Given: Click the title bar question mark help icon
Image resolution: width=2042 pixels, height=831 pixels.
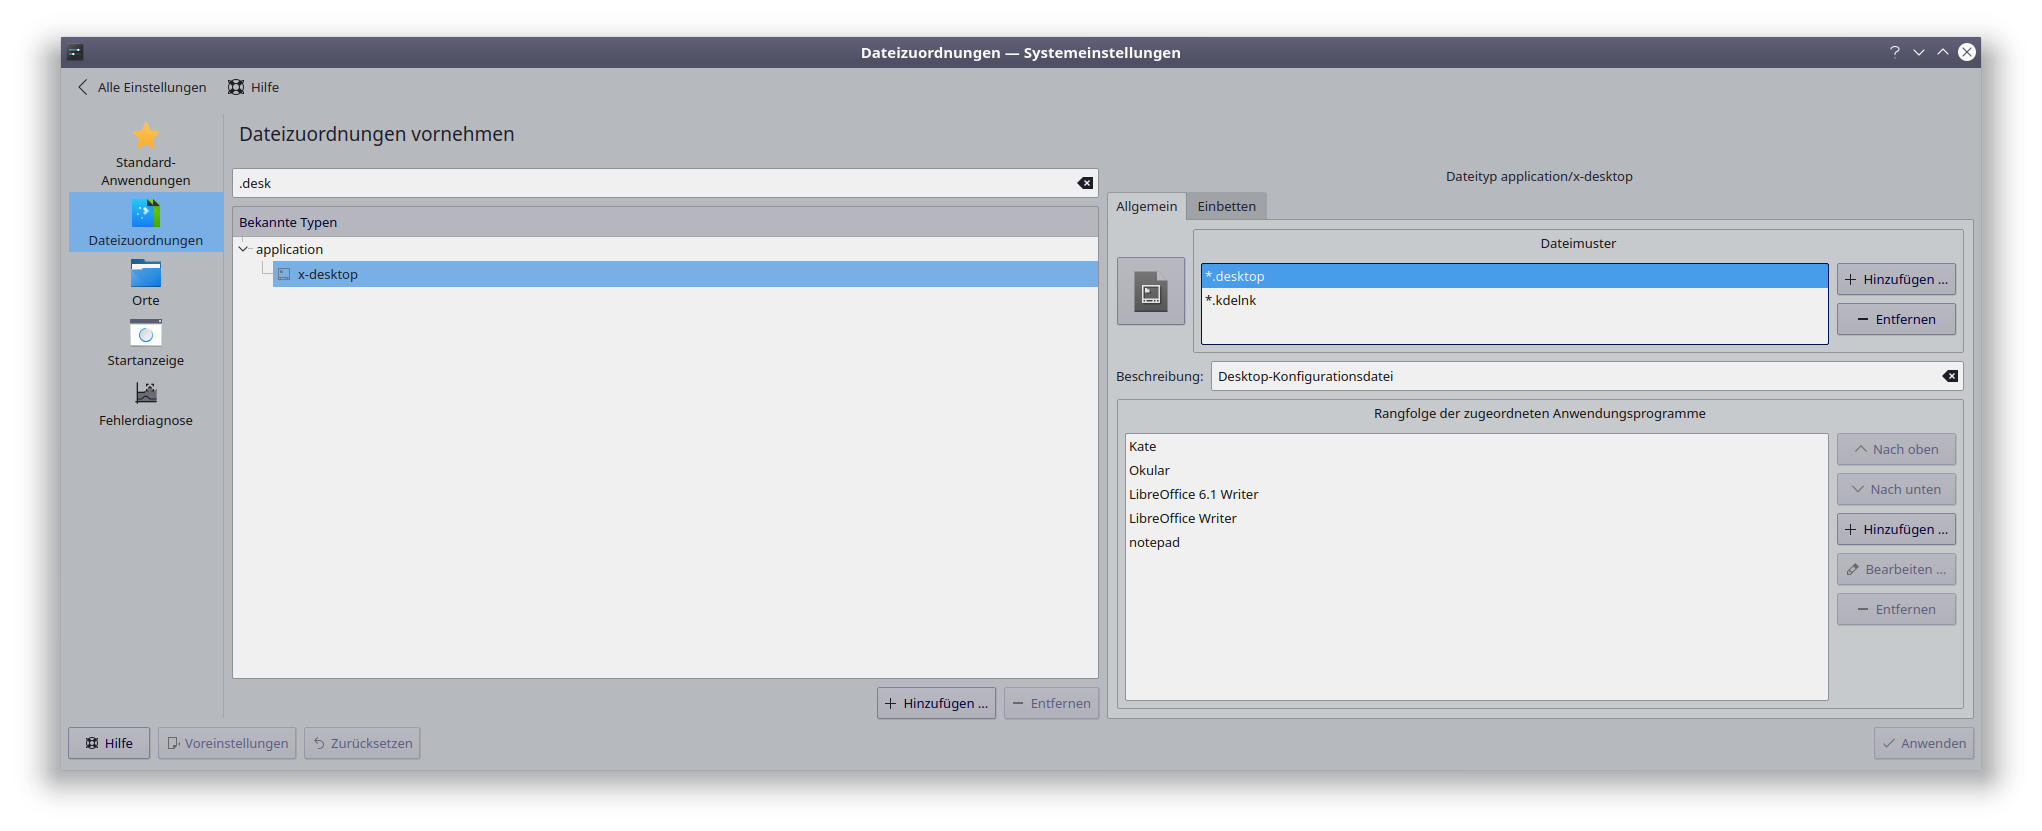Looking at the screenshot, I should pos(1894,52).
